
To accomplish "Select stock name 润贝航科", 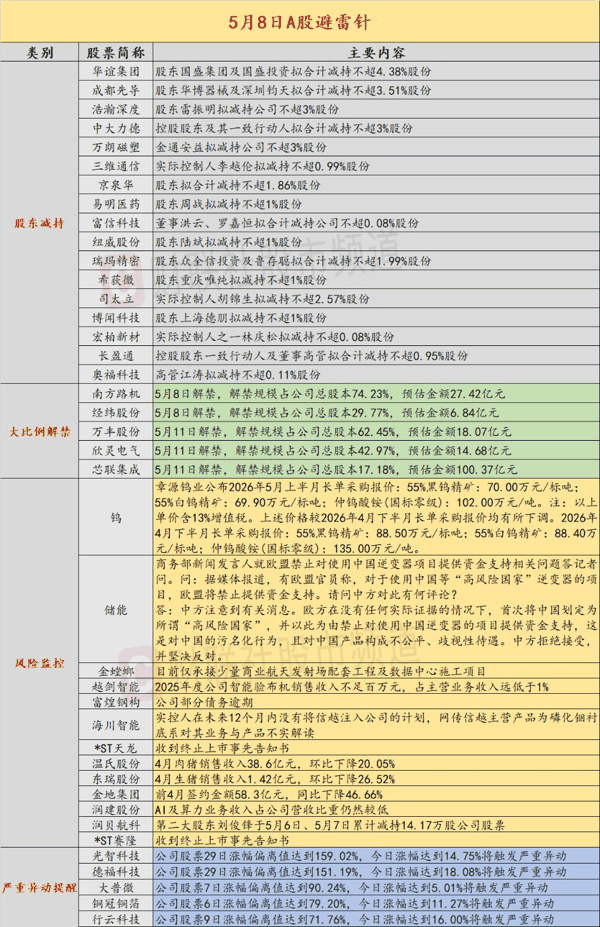I will [116, 825].
